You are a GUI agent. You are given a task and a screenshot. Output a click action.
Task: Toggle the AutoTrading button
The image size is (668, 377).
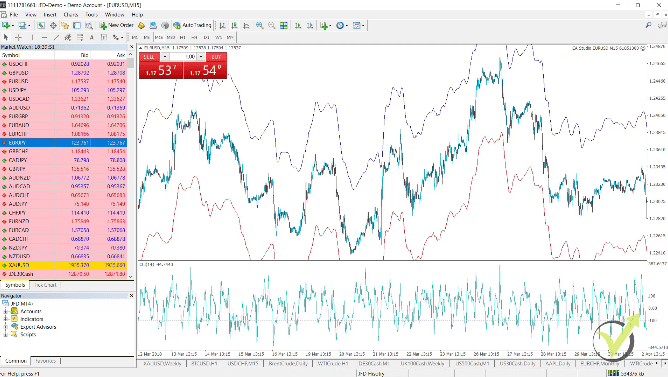pyautogui.click(x=192, y=26)
